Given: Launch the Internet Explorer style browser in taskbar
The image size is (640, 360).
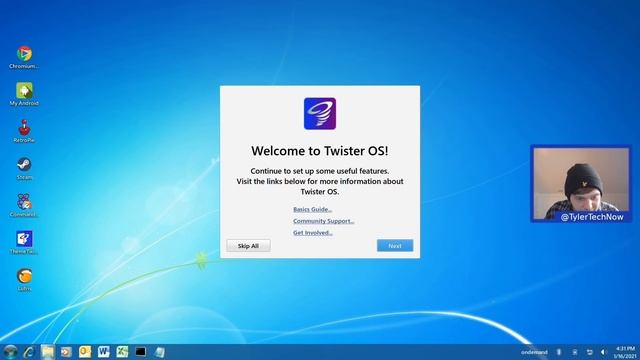Looking at the screenshot, I should click(29, 352).
